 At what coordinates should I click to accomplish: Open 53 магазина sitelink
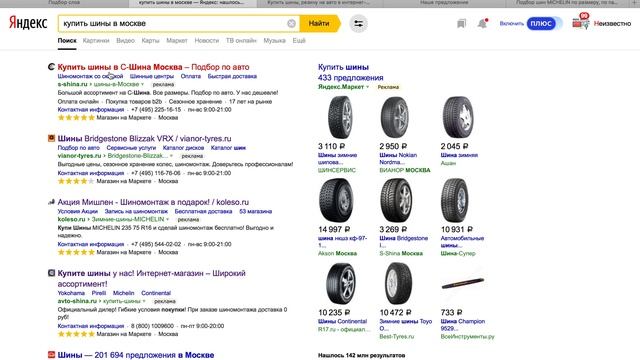tap(256, 211)
